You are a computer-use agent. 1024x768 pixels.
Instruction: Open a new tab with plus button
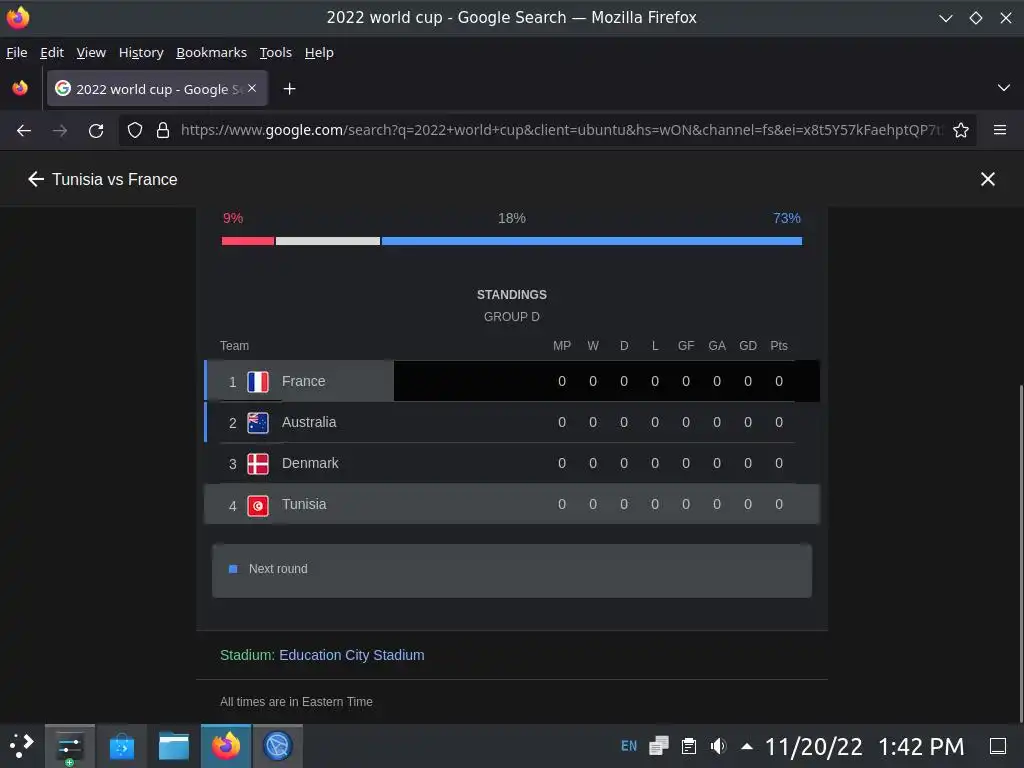(289, 89)
